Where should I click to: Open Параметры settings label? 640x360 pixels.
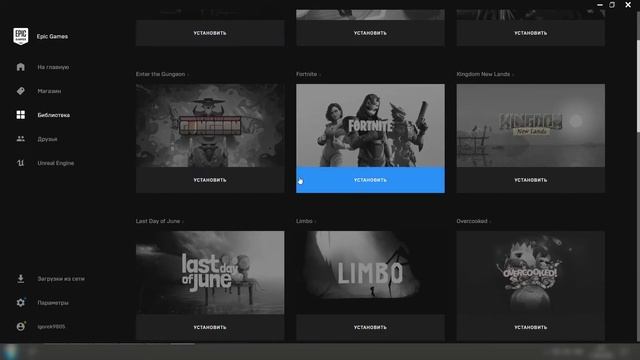click(53, 303)
